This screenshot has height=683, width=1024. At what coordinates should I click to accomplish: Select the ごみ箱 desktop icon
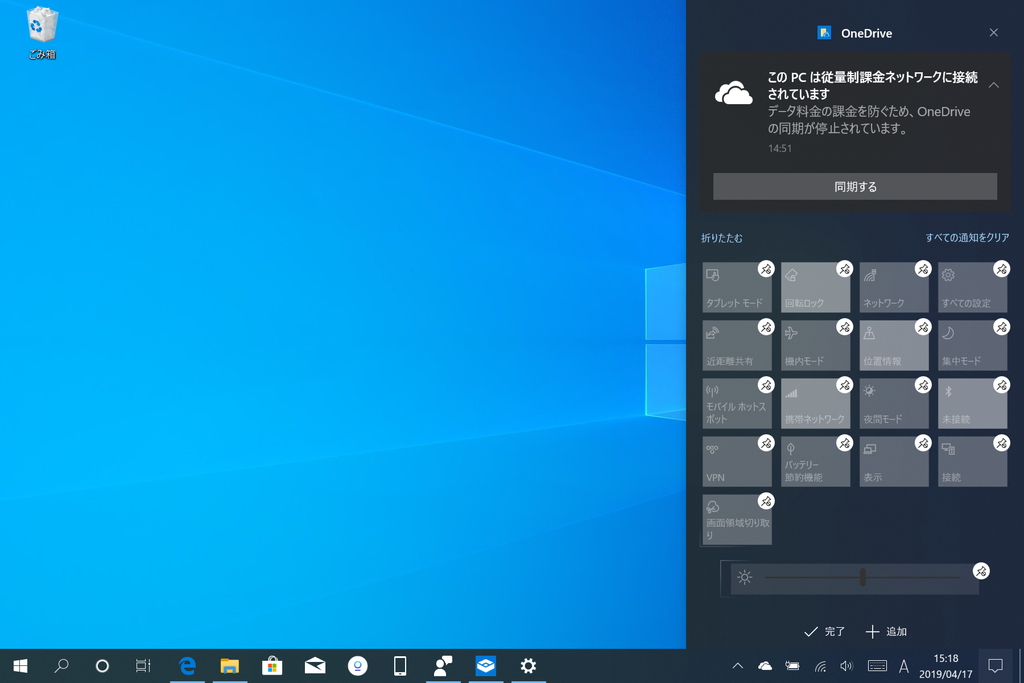42,33
